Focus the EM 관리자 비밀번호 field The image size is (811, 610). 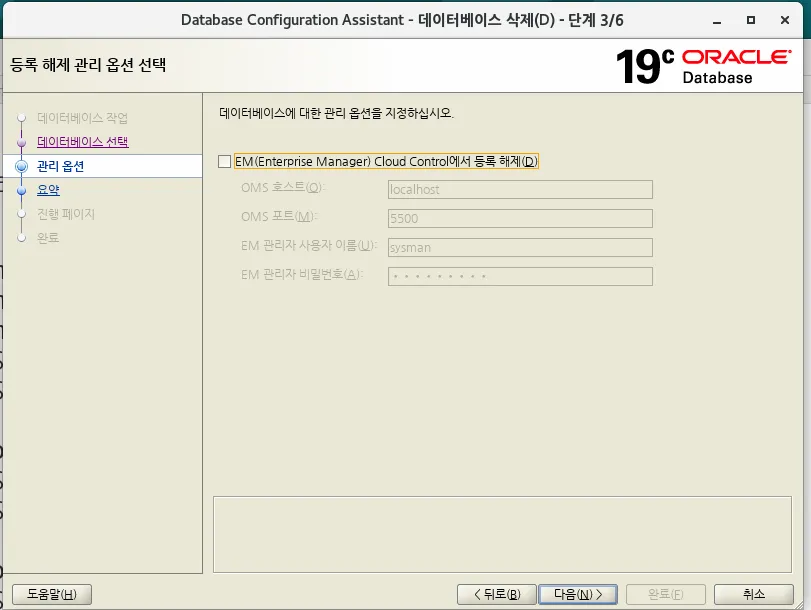point(520,276)
